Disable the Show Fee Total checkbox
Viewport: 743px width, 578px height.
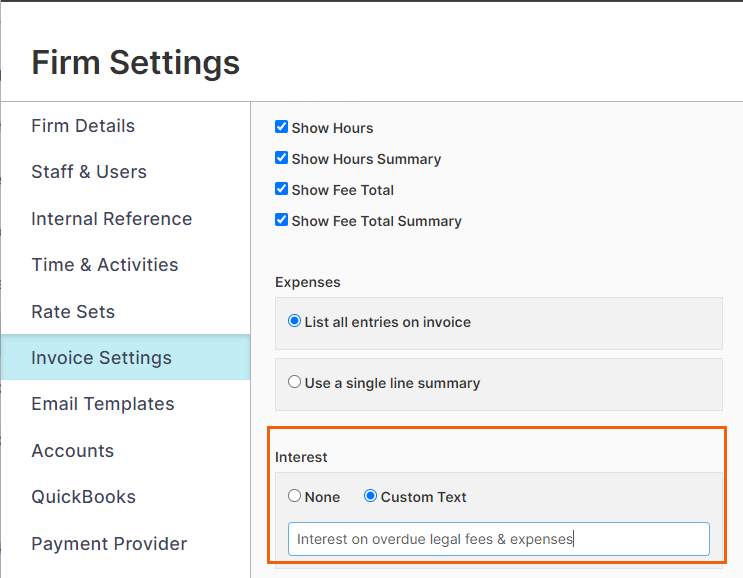tap(282, 190)
